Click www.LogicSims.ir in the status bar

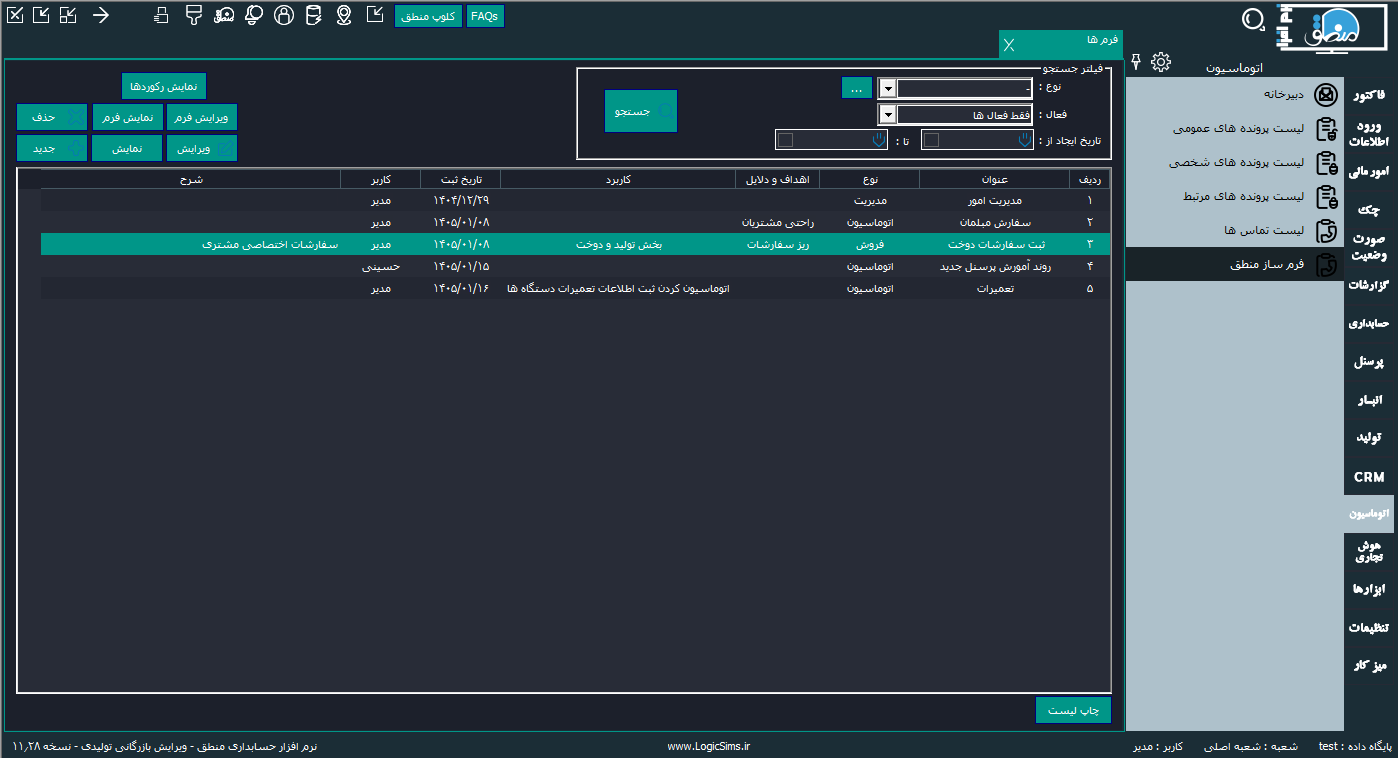tap(708, 746)
